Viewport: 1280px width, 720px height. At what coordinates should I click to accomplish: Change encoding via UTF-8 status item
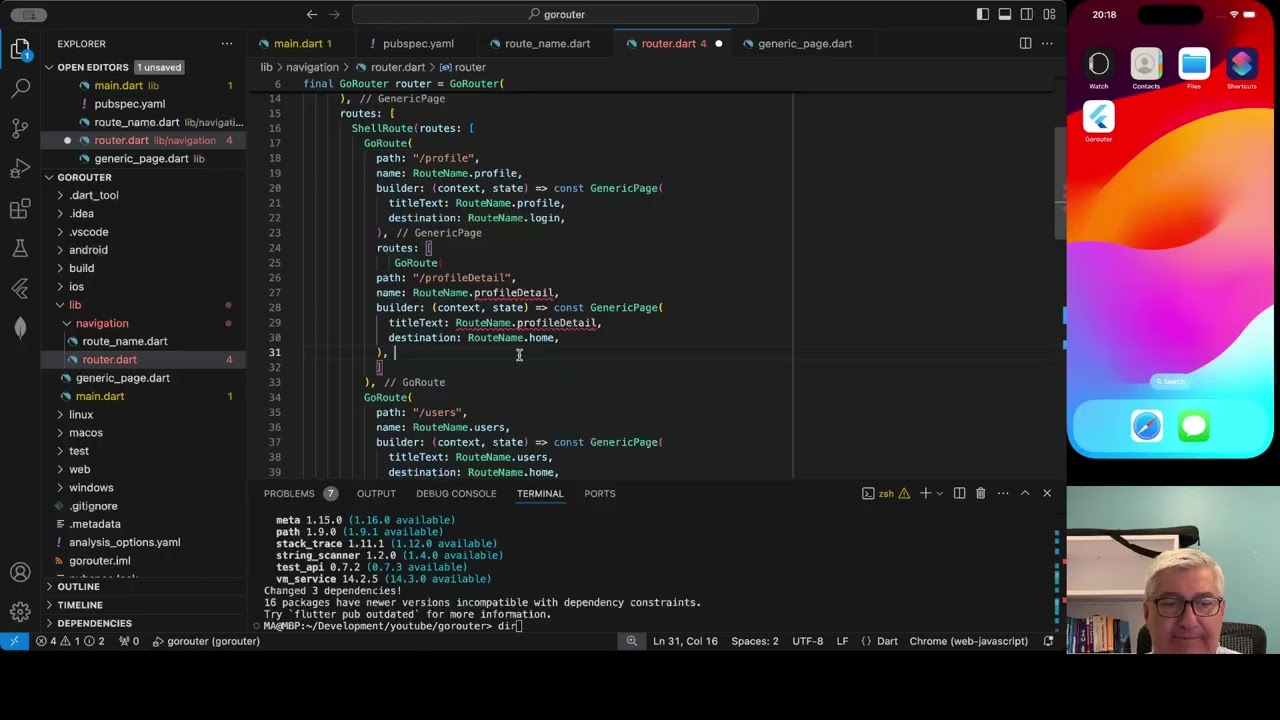click(807, 641)
